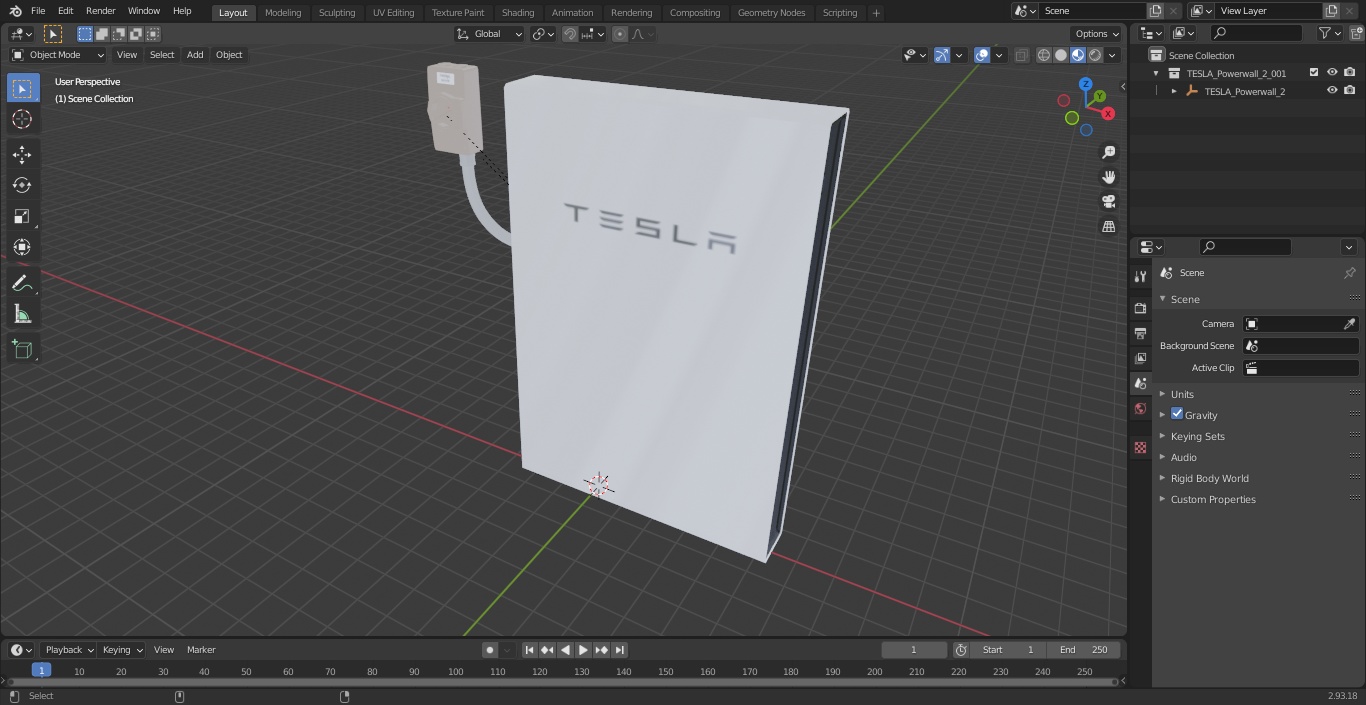This screenshot has height=705, width=1366.
Task: Expand the Units panel
Action: coord(1182,394)
